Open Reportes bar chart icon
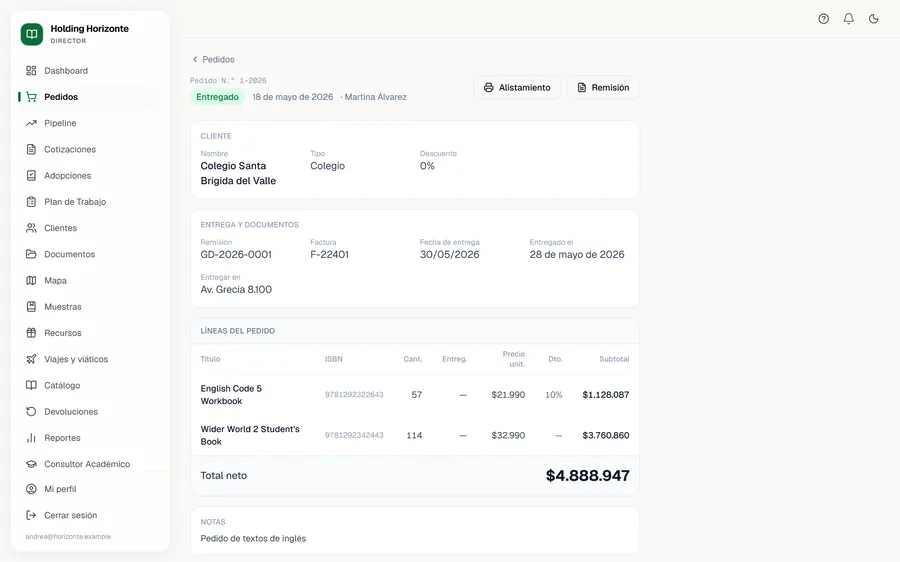This screenshot has height=562, width=900. click(x=31, y=437)
